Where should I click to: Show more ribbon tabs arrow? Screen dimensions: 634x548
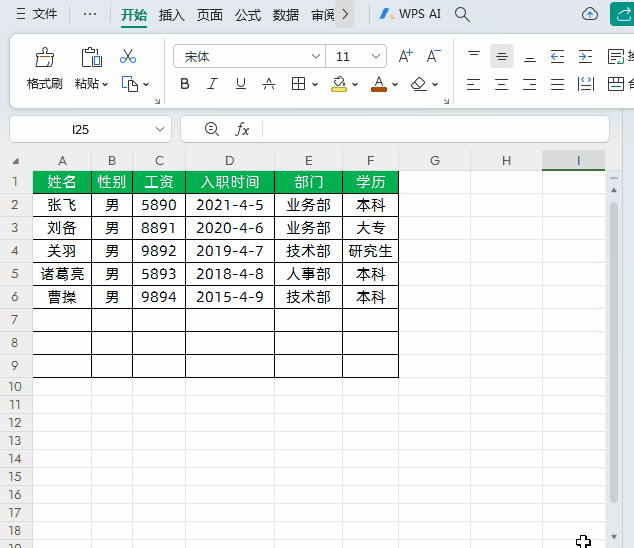(344, 14)
